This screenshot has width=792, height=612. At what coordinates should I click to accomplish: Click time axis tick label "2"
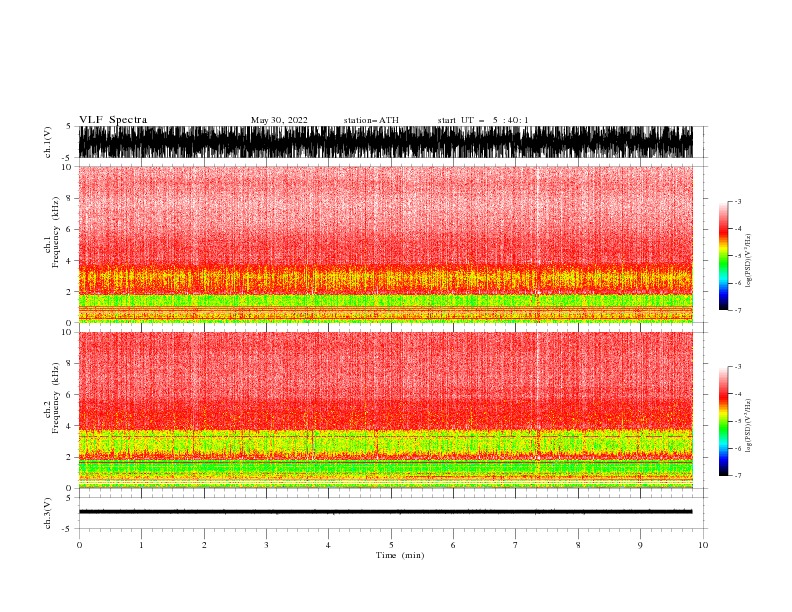(x=204, y=545)
